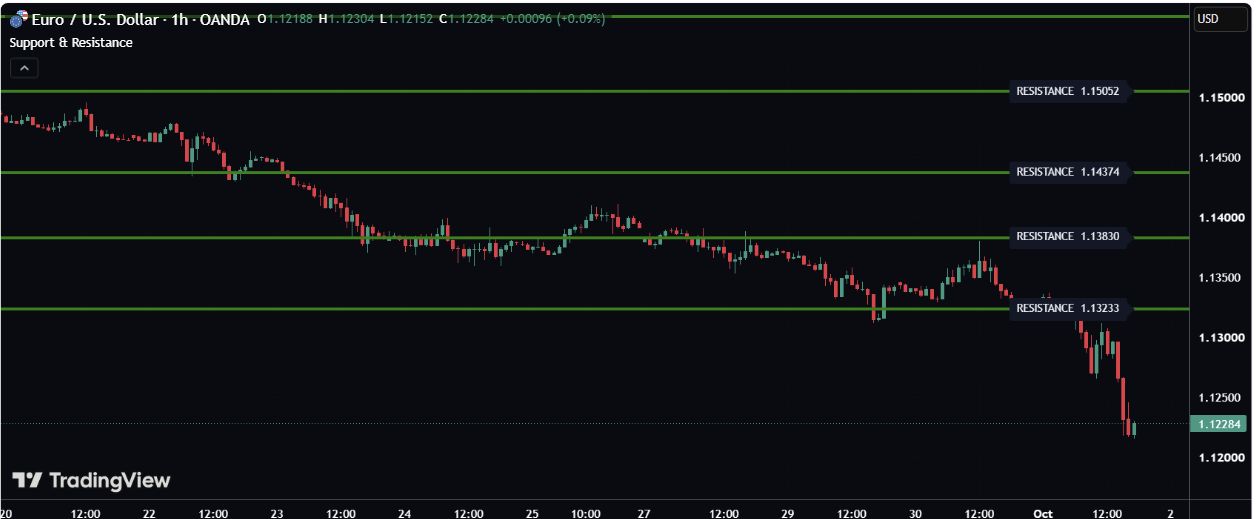
Task: Click the close value C1.12284 in the header
Action: click(466, 19)
